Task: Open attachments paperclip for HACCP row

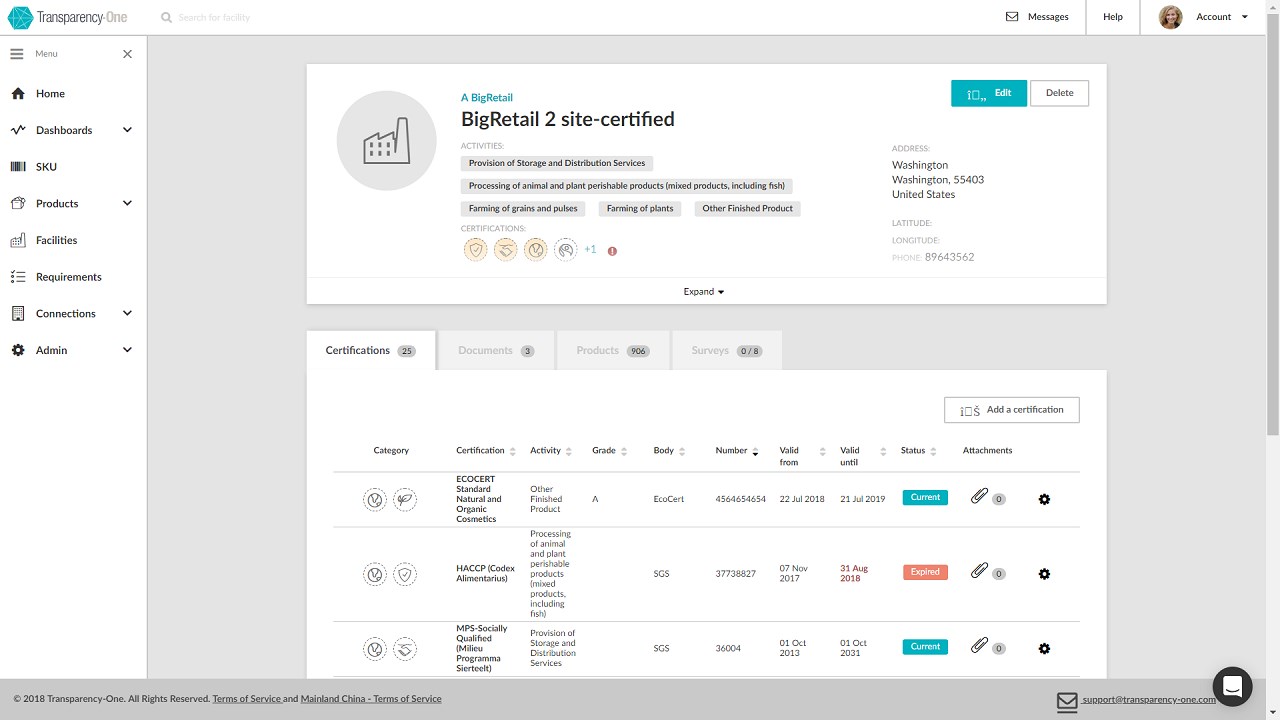Action: coord(979,572)
